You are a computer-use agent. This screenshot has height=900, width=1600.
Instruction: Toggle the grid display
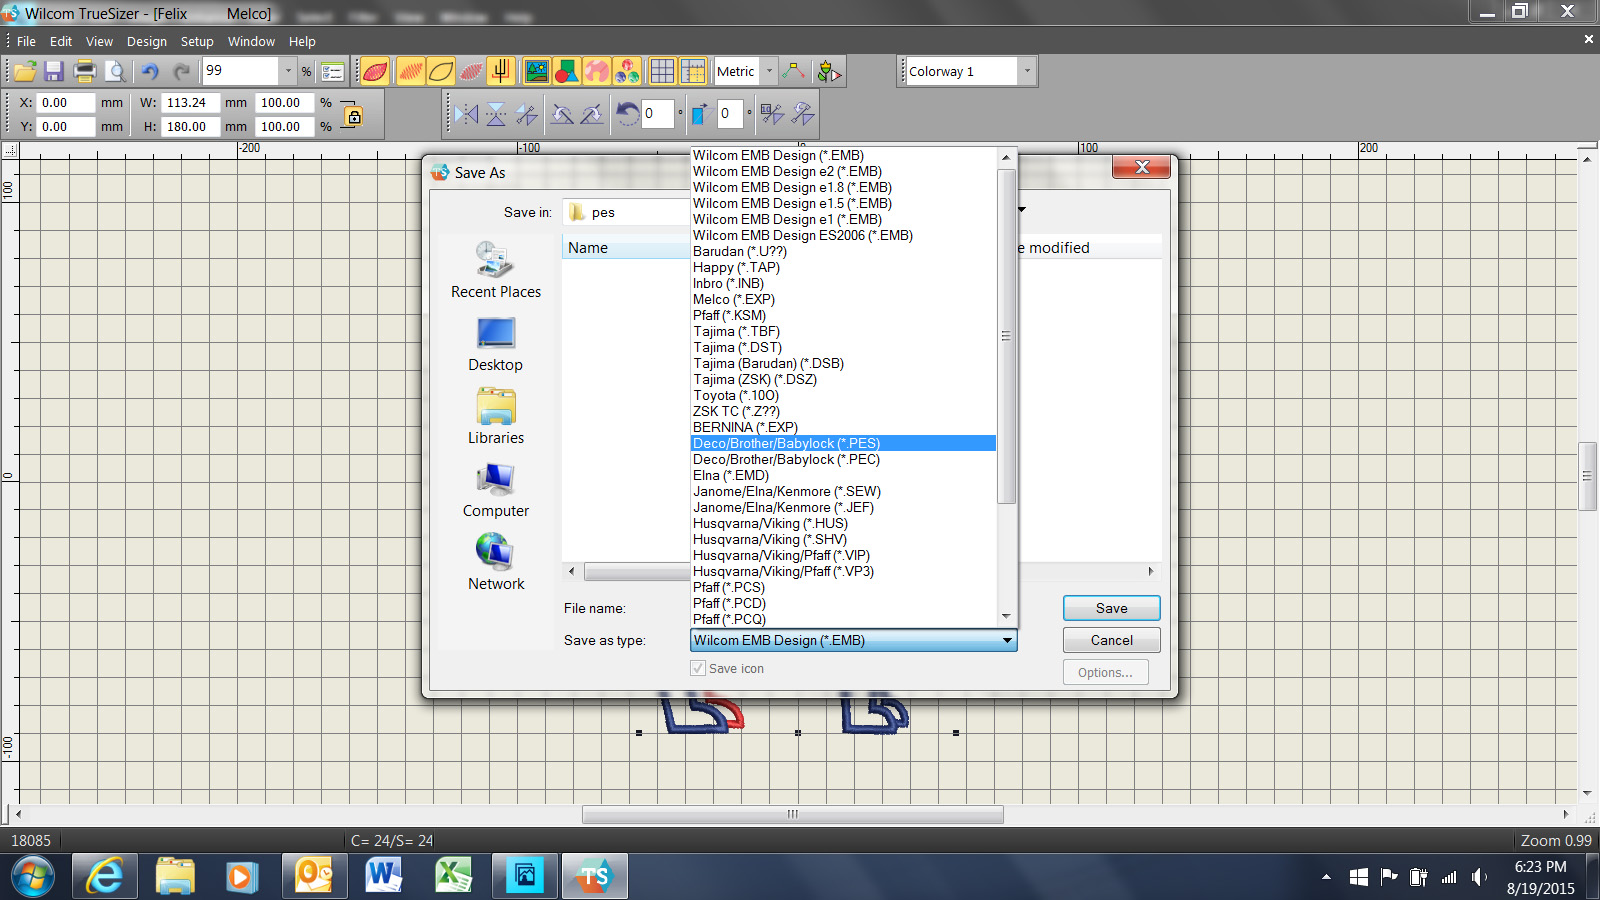(x=662, y=71)
